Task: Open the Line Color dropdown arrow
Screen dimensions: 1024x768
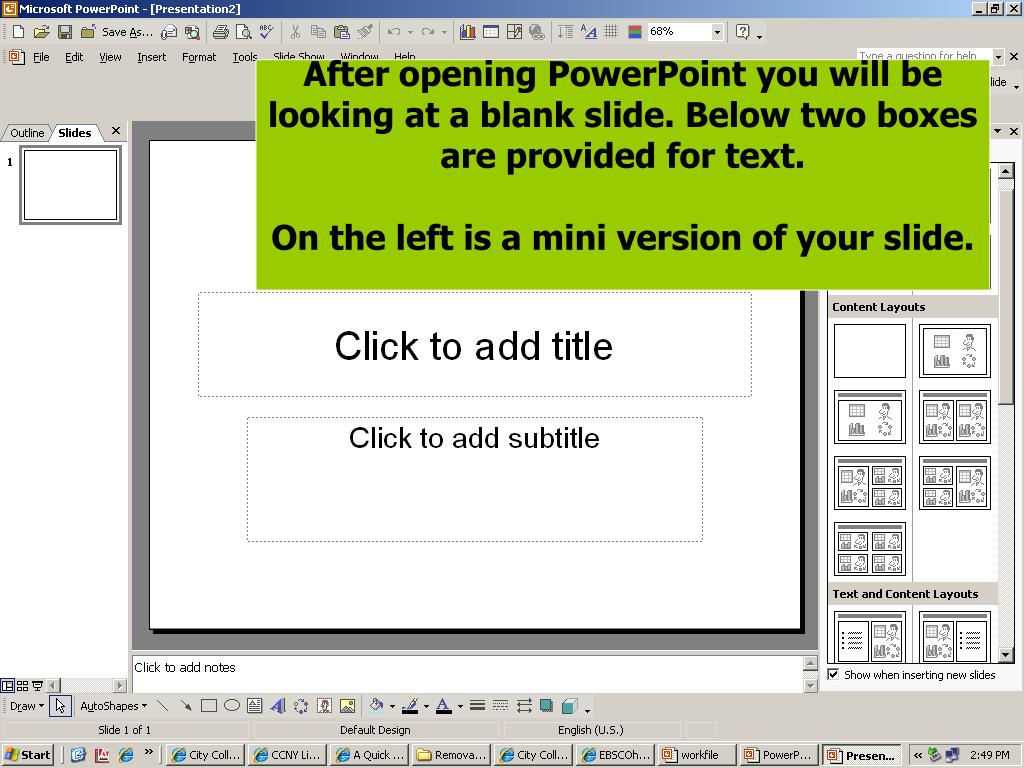Action: pyautogui.click(x=426, y=706)
